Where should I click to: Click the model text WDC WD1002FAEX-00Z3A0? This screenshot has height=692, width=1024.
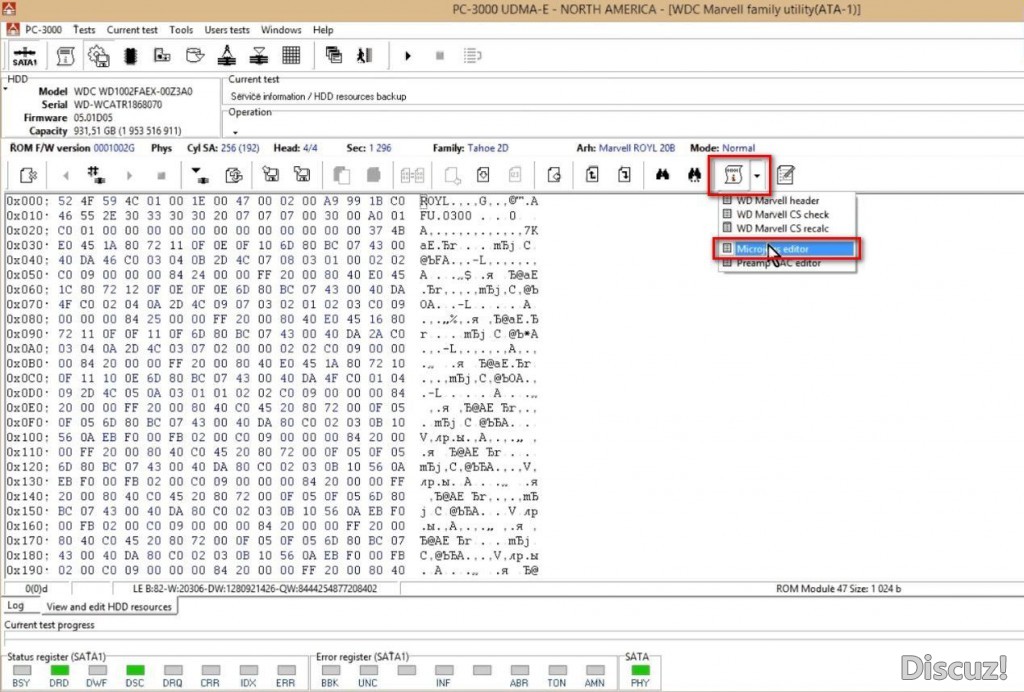click(133, 91)
